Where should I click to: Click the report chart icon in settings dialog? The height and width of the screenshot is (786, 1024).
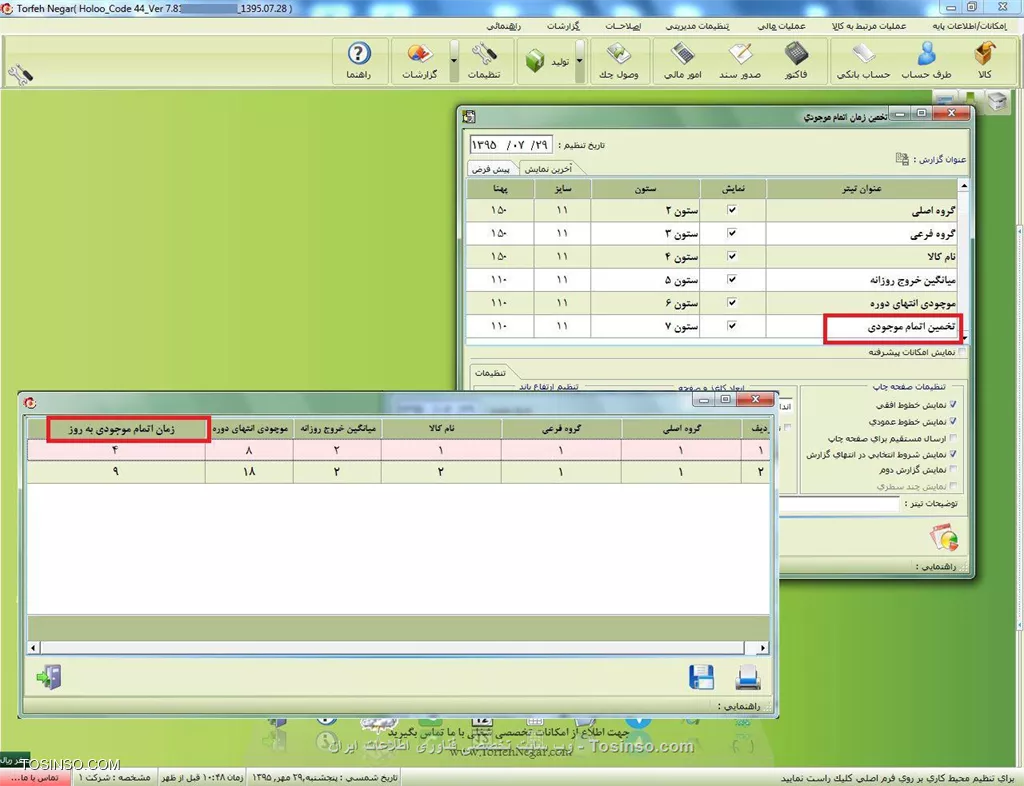point(944,537)
